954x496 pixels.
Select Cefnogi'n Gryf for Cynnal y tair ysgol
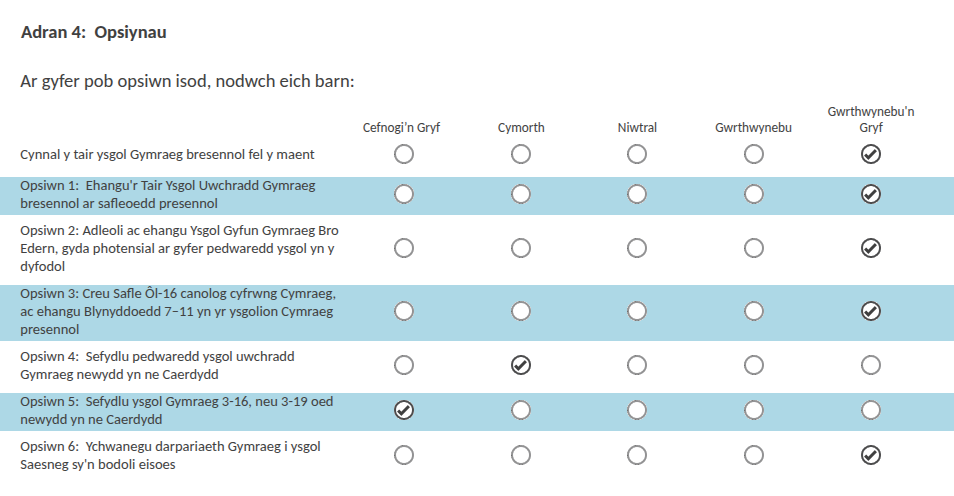(404, 154)
